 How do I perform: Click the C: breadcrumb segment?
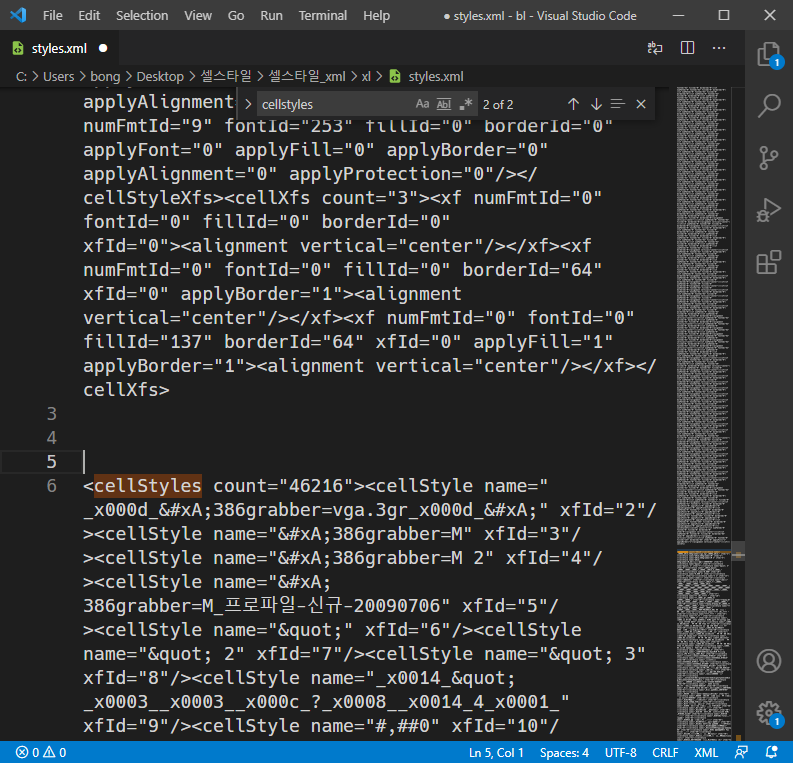coord(21,76)
